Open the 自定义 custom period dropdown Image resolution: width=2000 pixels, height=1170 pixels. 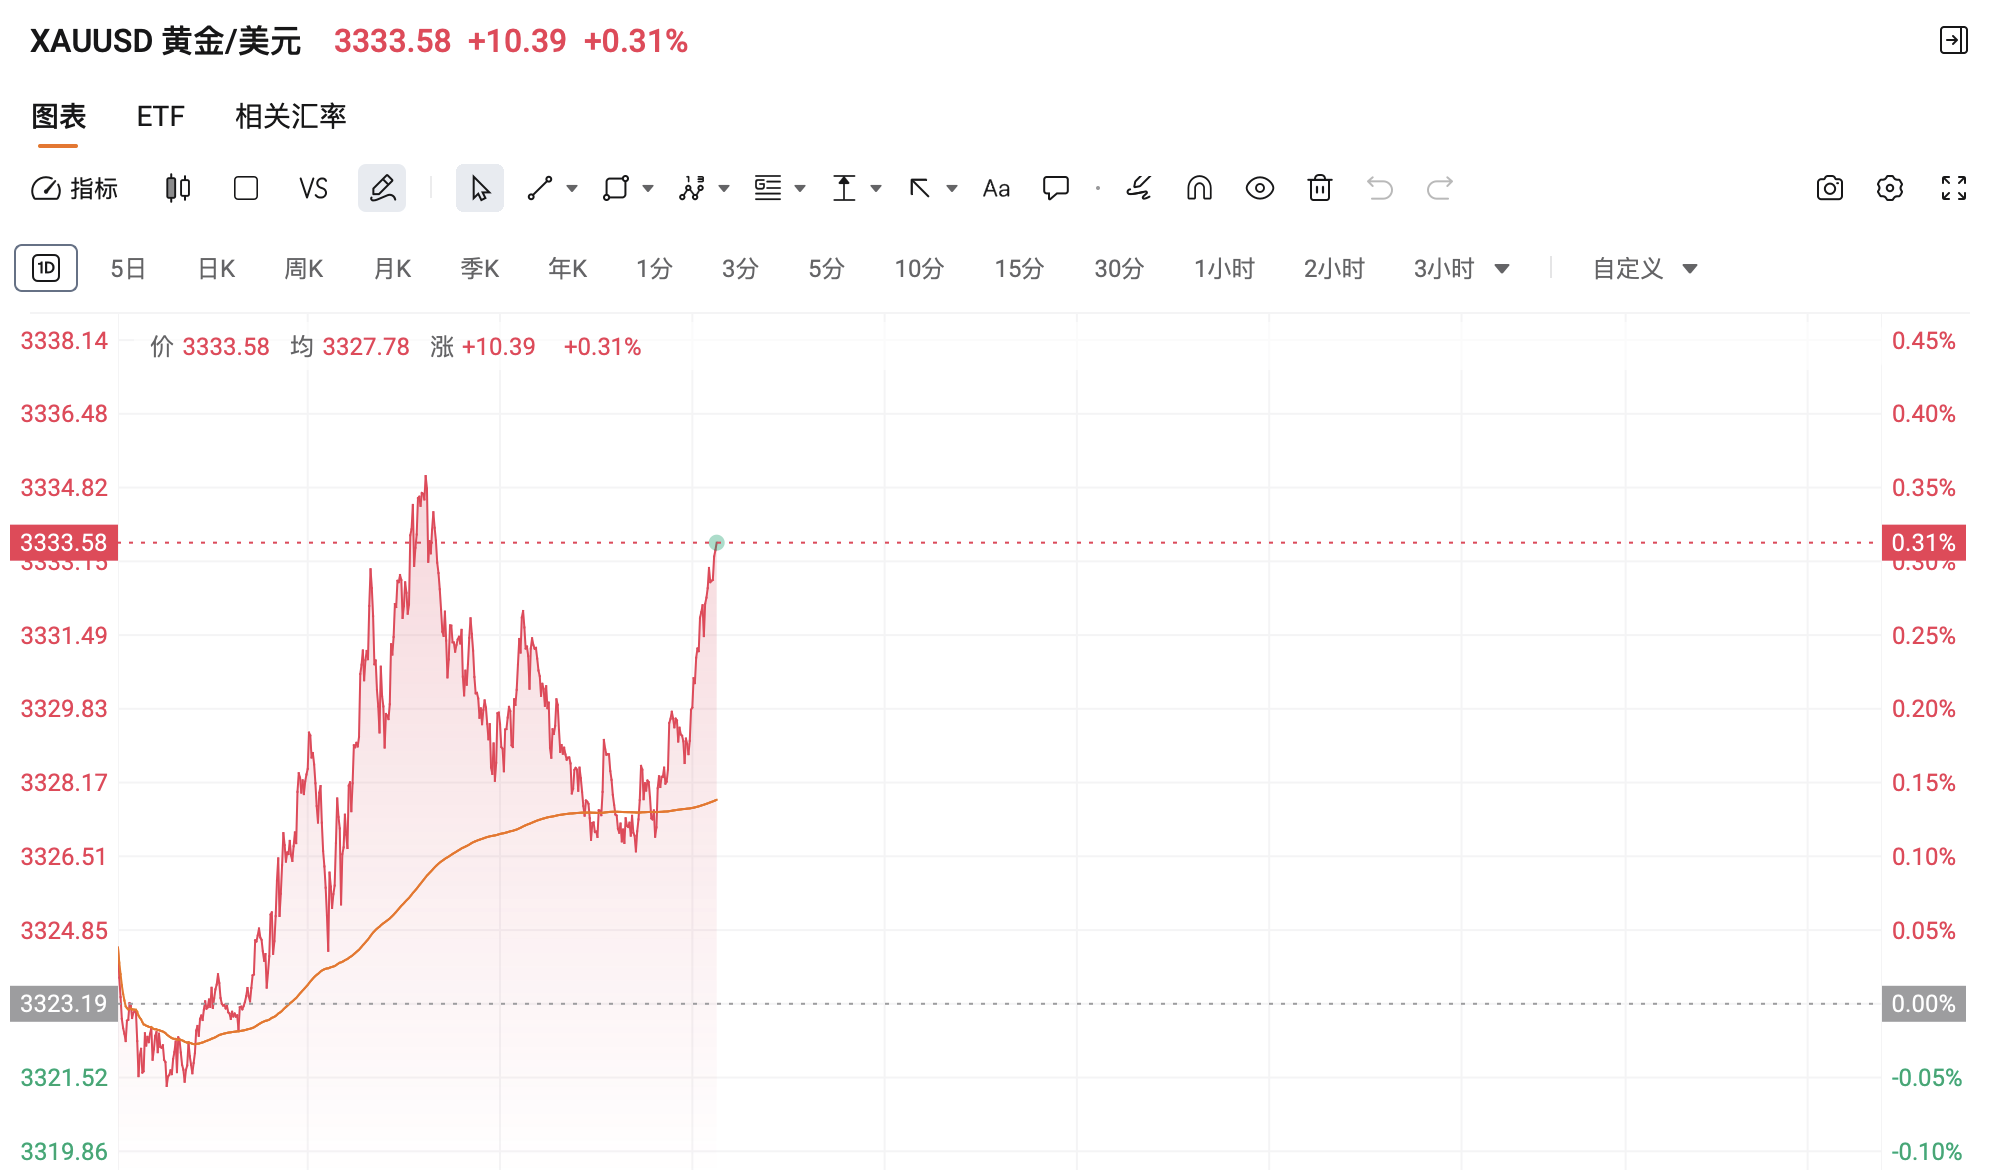1645,269
